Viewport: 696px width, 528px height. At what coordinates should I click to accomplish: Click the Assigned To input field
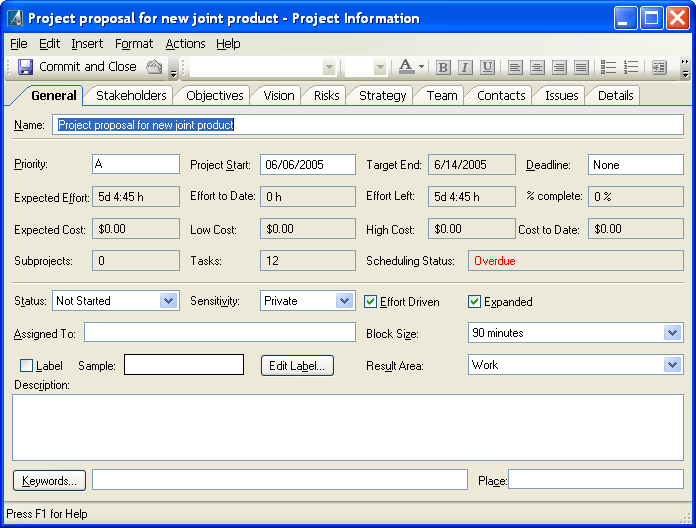[x=220, y=333]
